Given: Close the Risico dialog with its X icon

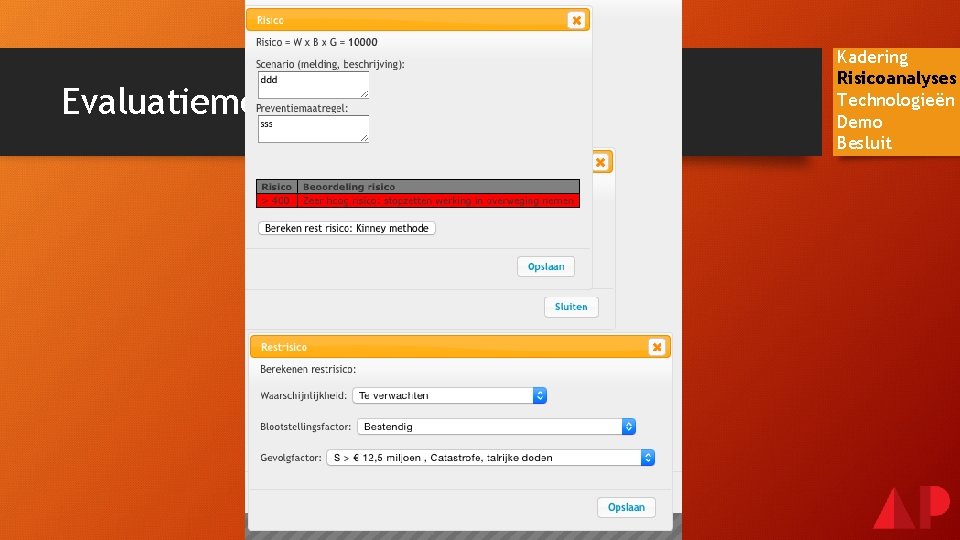Looking at the screenshot, I should (576, 20).
